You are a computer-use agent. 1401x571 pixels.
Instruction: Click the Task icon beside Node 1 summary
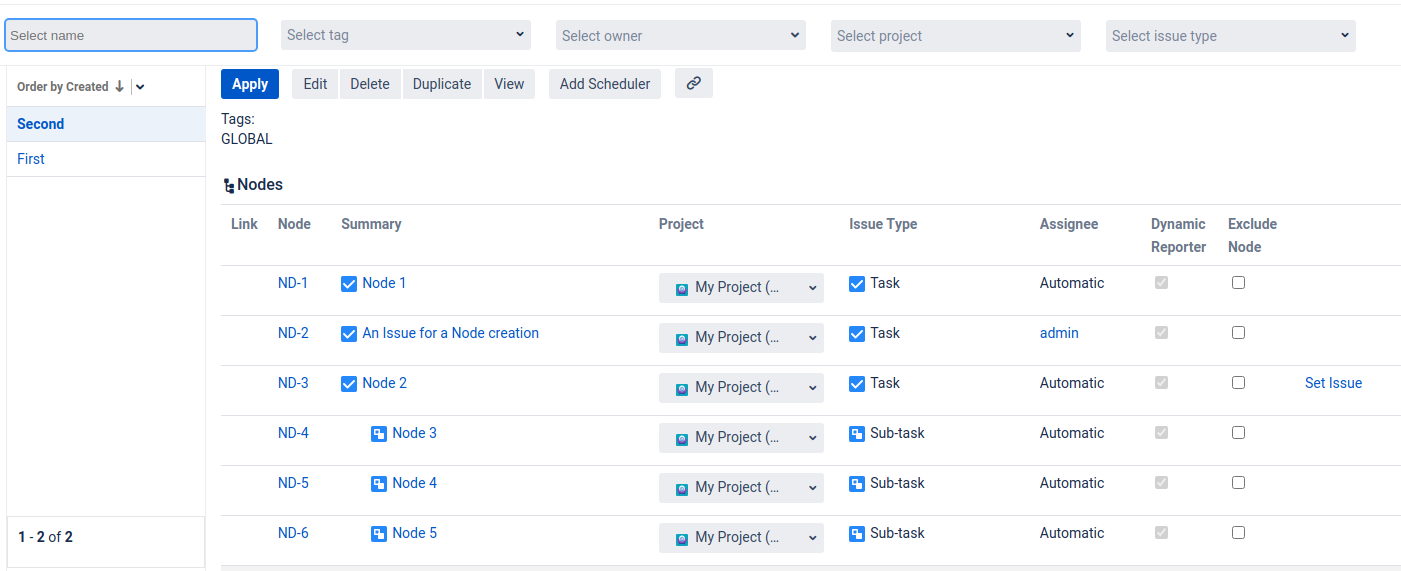pos(349,284)
